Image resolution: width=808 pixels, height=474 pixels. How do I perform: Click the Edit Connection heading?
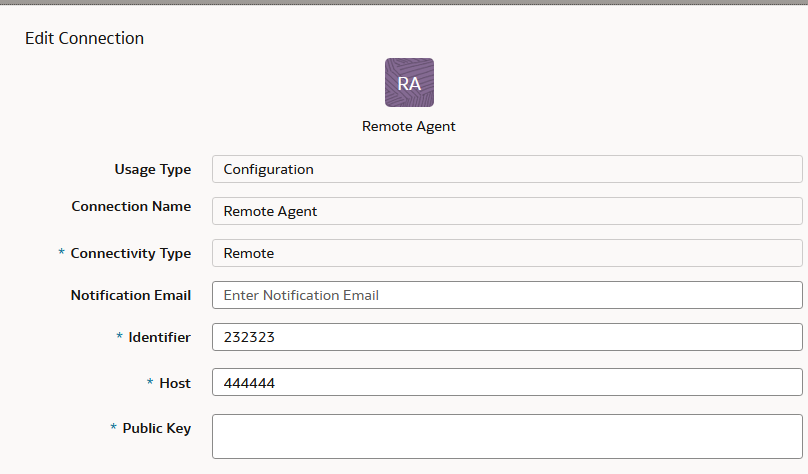[x=85, y=38]
